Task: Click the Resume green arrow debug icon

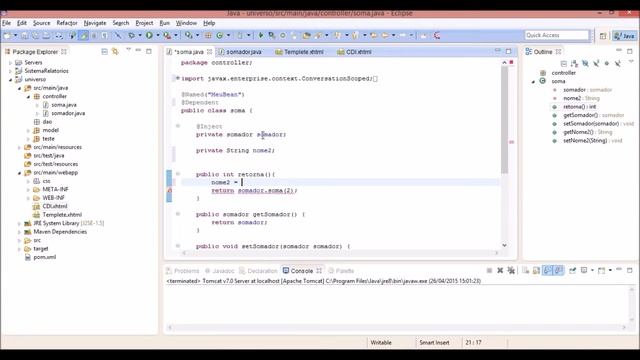Action: click(x=260, y=36)
